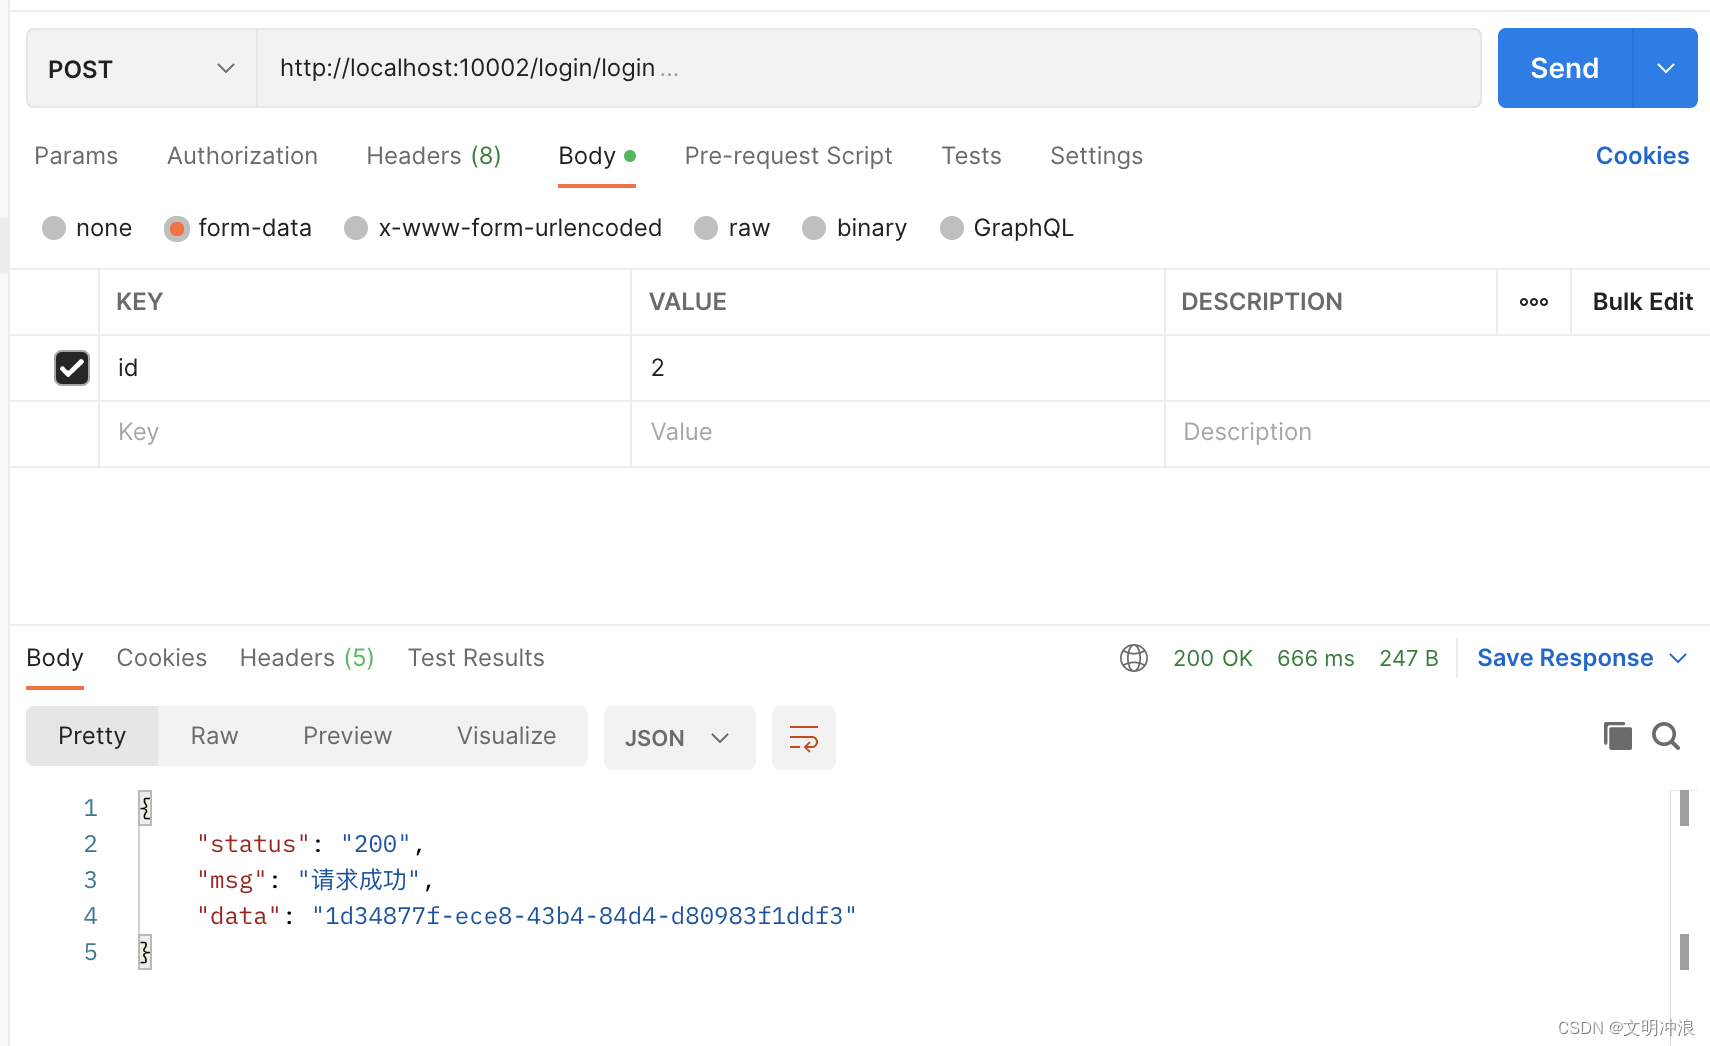Click the globe network icon beside 200 OK
The image size is (1710, 1046).
[1133, 657]
